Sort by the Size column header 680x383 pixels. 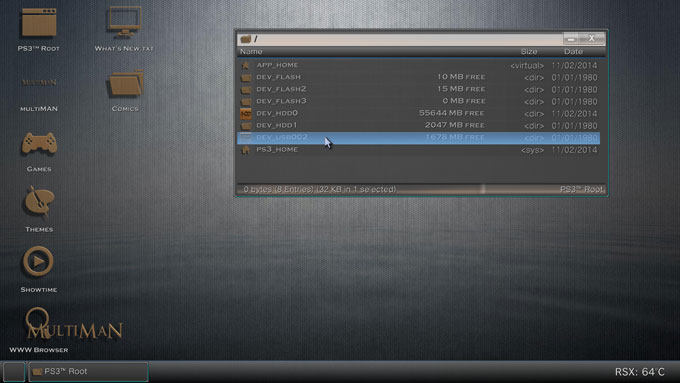click(529, 52)
